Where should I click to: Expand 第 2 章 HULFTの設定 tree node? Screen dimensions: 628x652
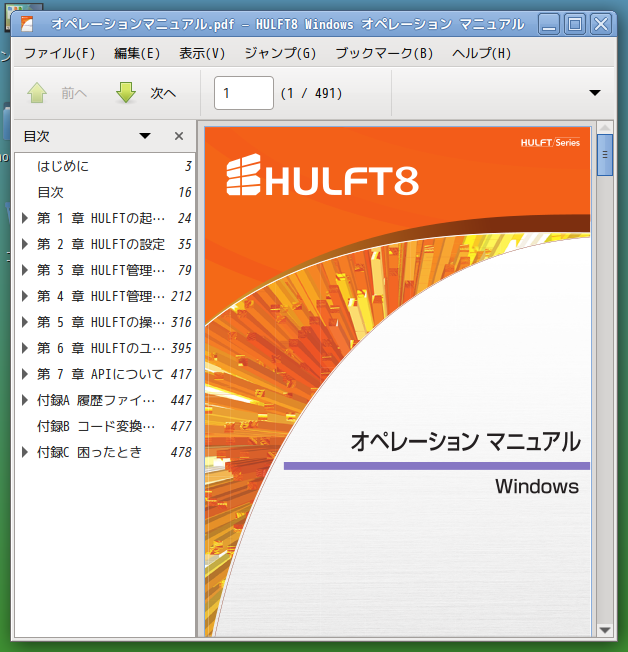click(25, 244)
